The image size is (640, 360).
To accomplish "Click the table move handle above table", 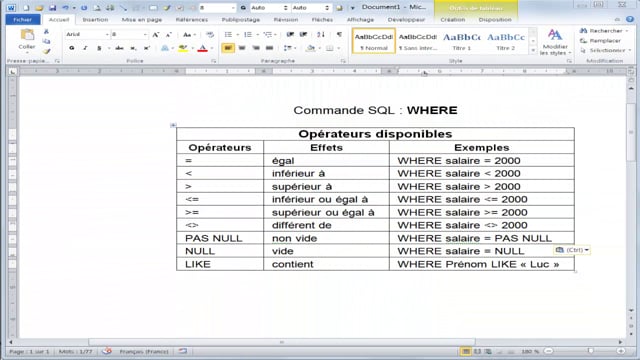I will 173,125.
